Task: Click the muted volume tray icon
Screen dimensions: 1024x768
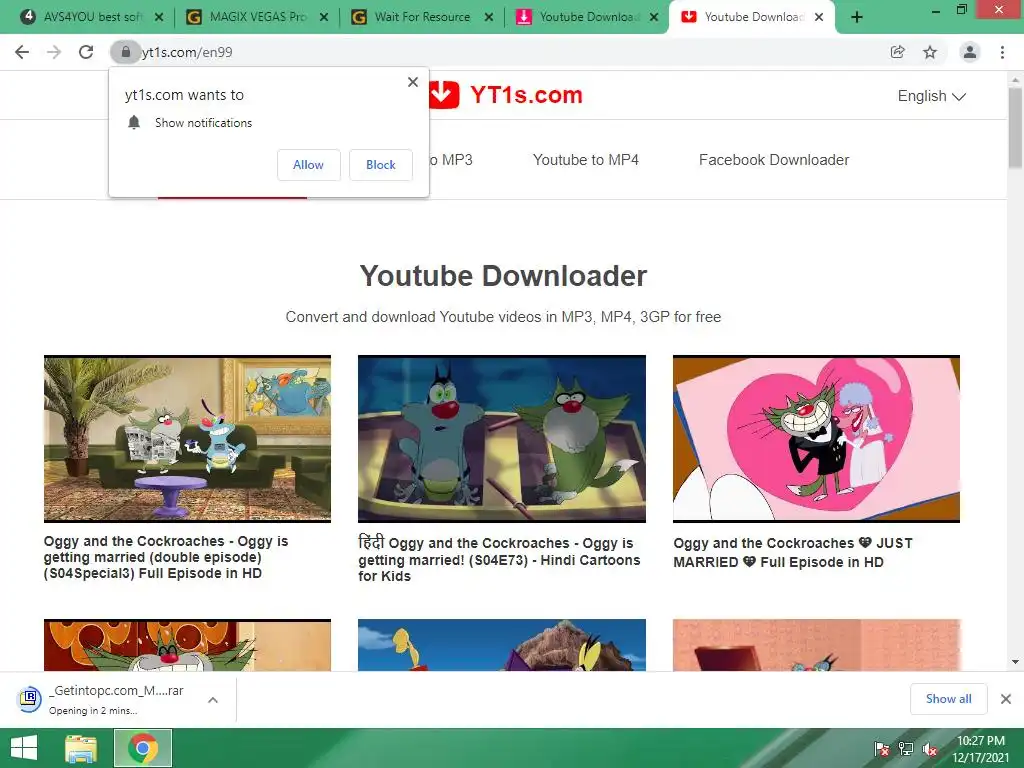Action: pyautogui.click(x=929, y=749)
